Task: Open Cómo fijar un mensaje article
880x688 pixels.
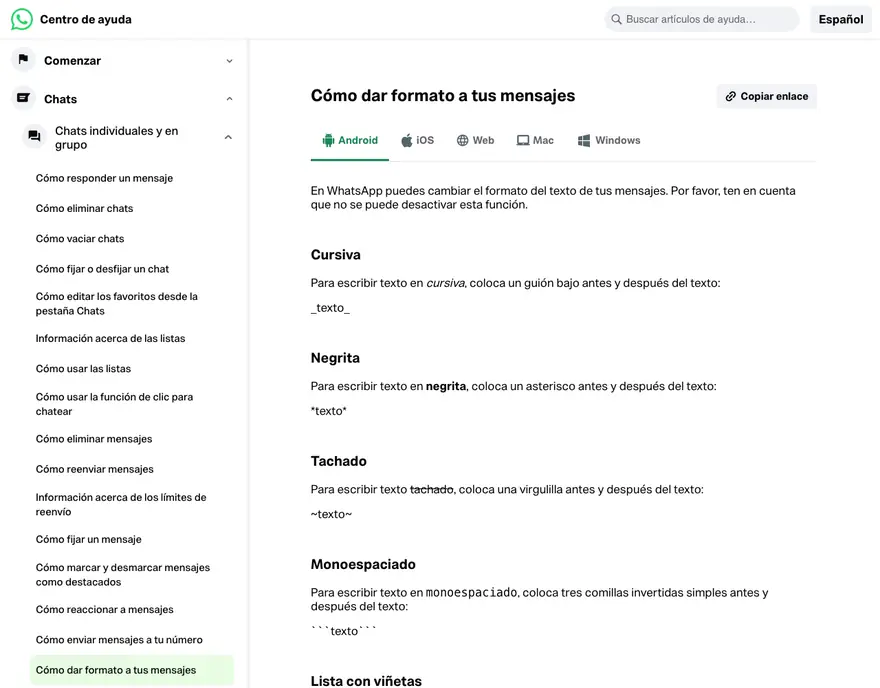Action: tap(88, 539)
